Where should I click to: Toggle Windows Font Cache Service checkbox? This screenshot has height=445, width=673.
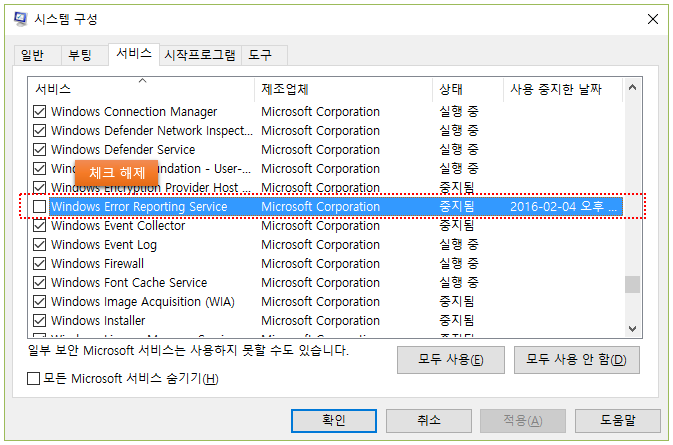coord(39,282)
